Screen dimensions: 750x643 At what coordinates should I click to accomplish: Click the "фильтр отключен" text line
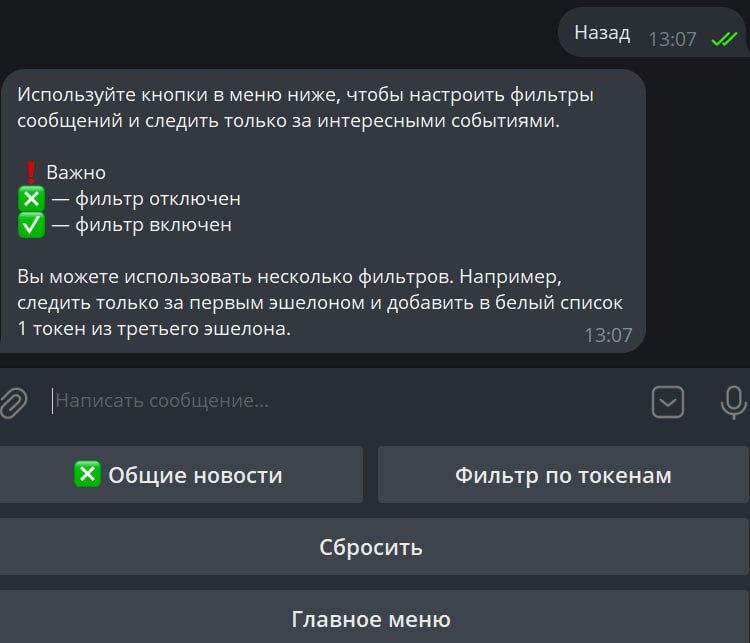pyautogui.click(x=158, y=199)
